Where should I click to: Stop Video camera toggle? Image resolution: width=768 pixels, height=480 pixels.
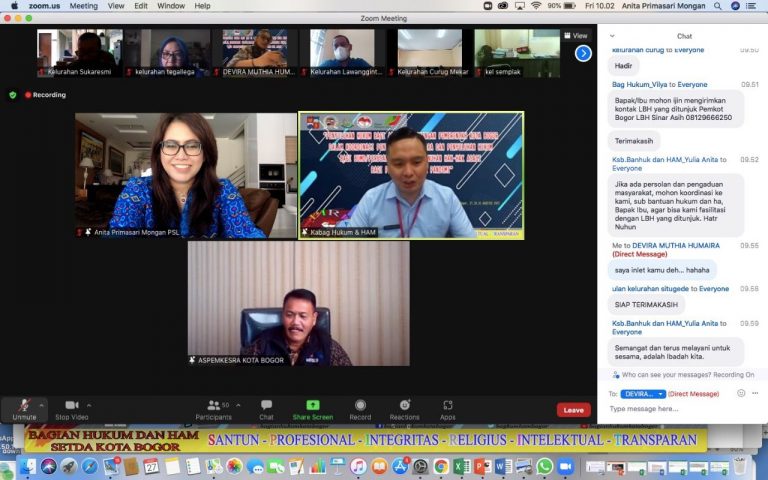tap(72, 409)
